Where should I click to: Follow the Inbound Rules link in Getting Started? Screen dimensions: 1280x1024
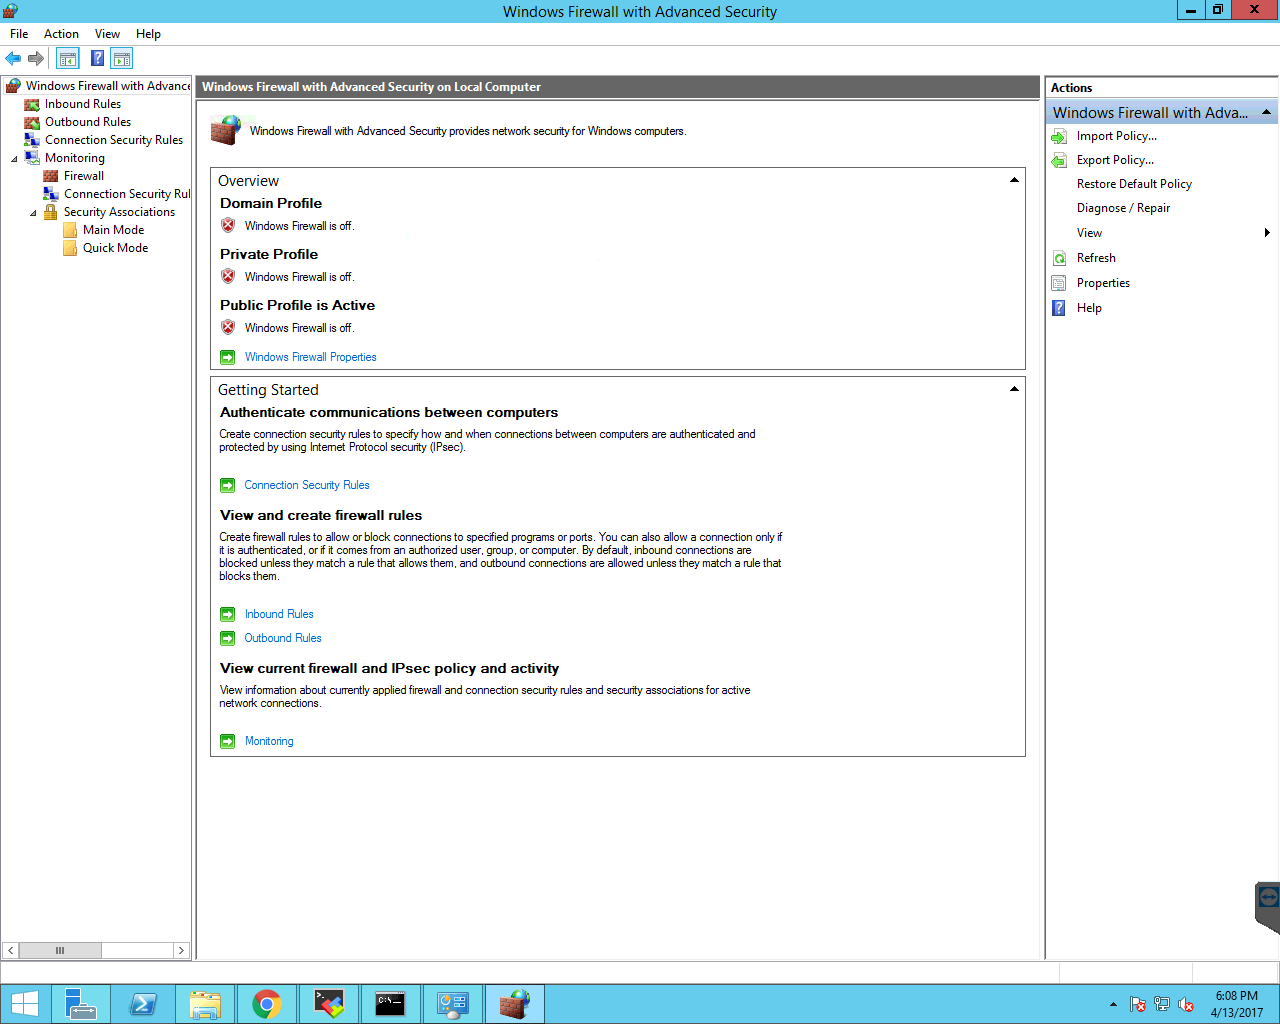279,614
